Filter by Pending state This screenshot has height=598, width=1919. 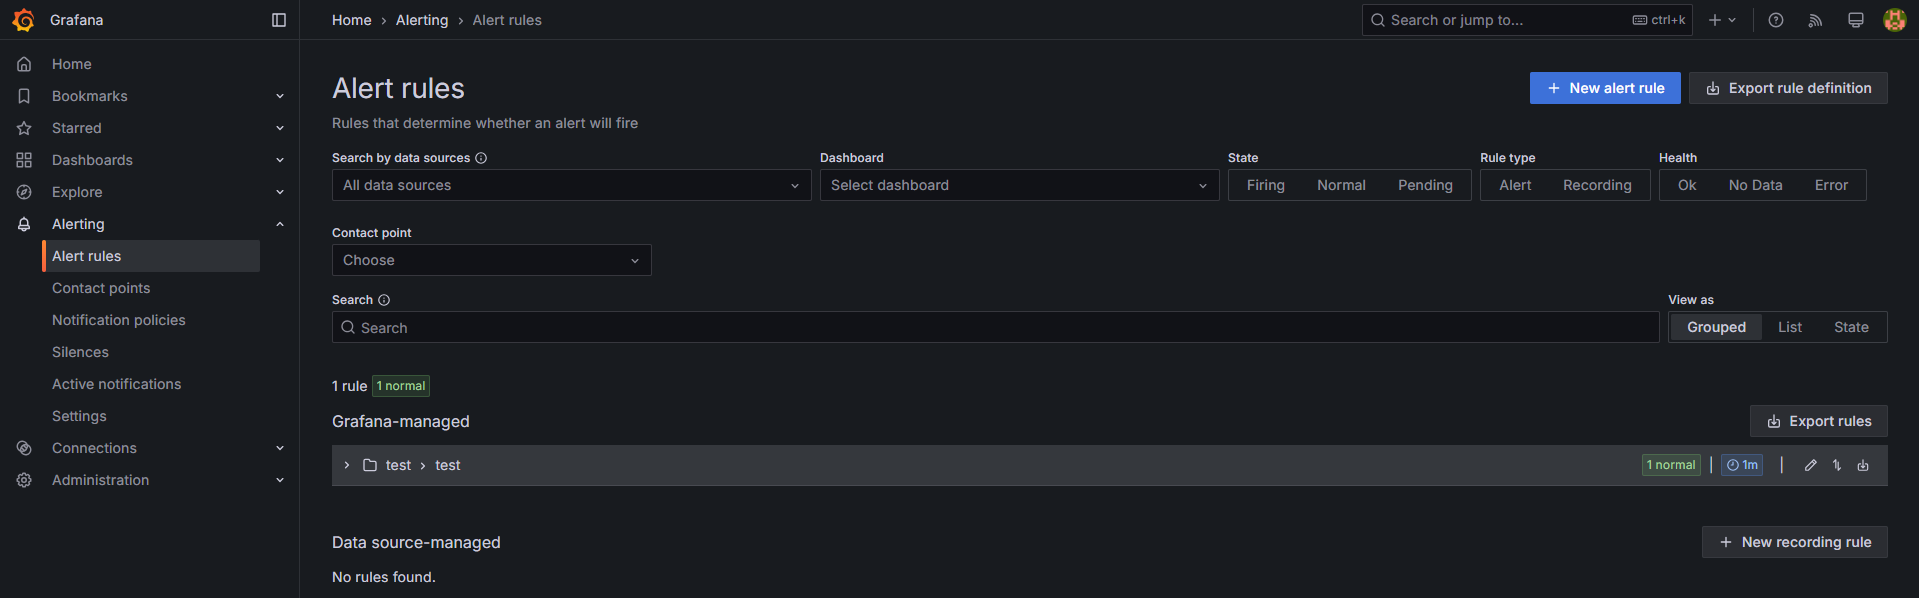click(x=1425, y=185)
